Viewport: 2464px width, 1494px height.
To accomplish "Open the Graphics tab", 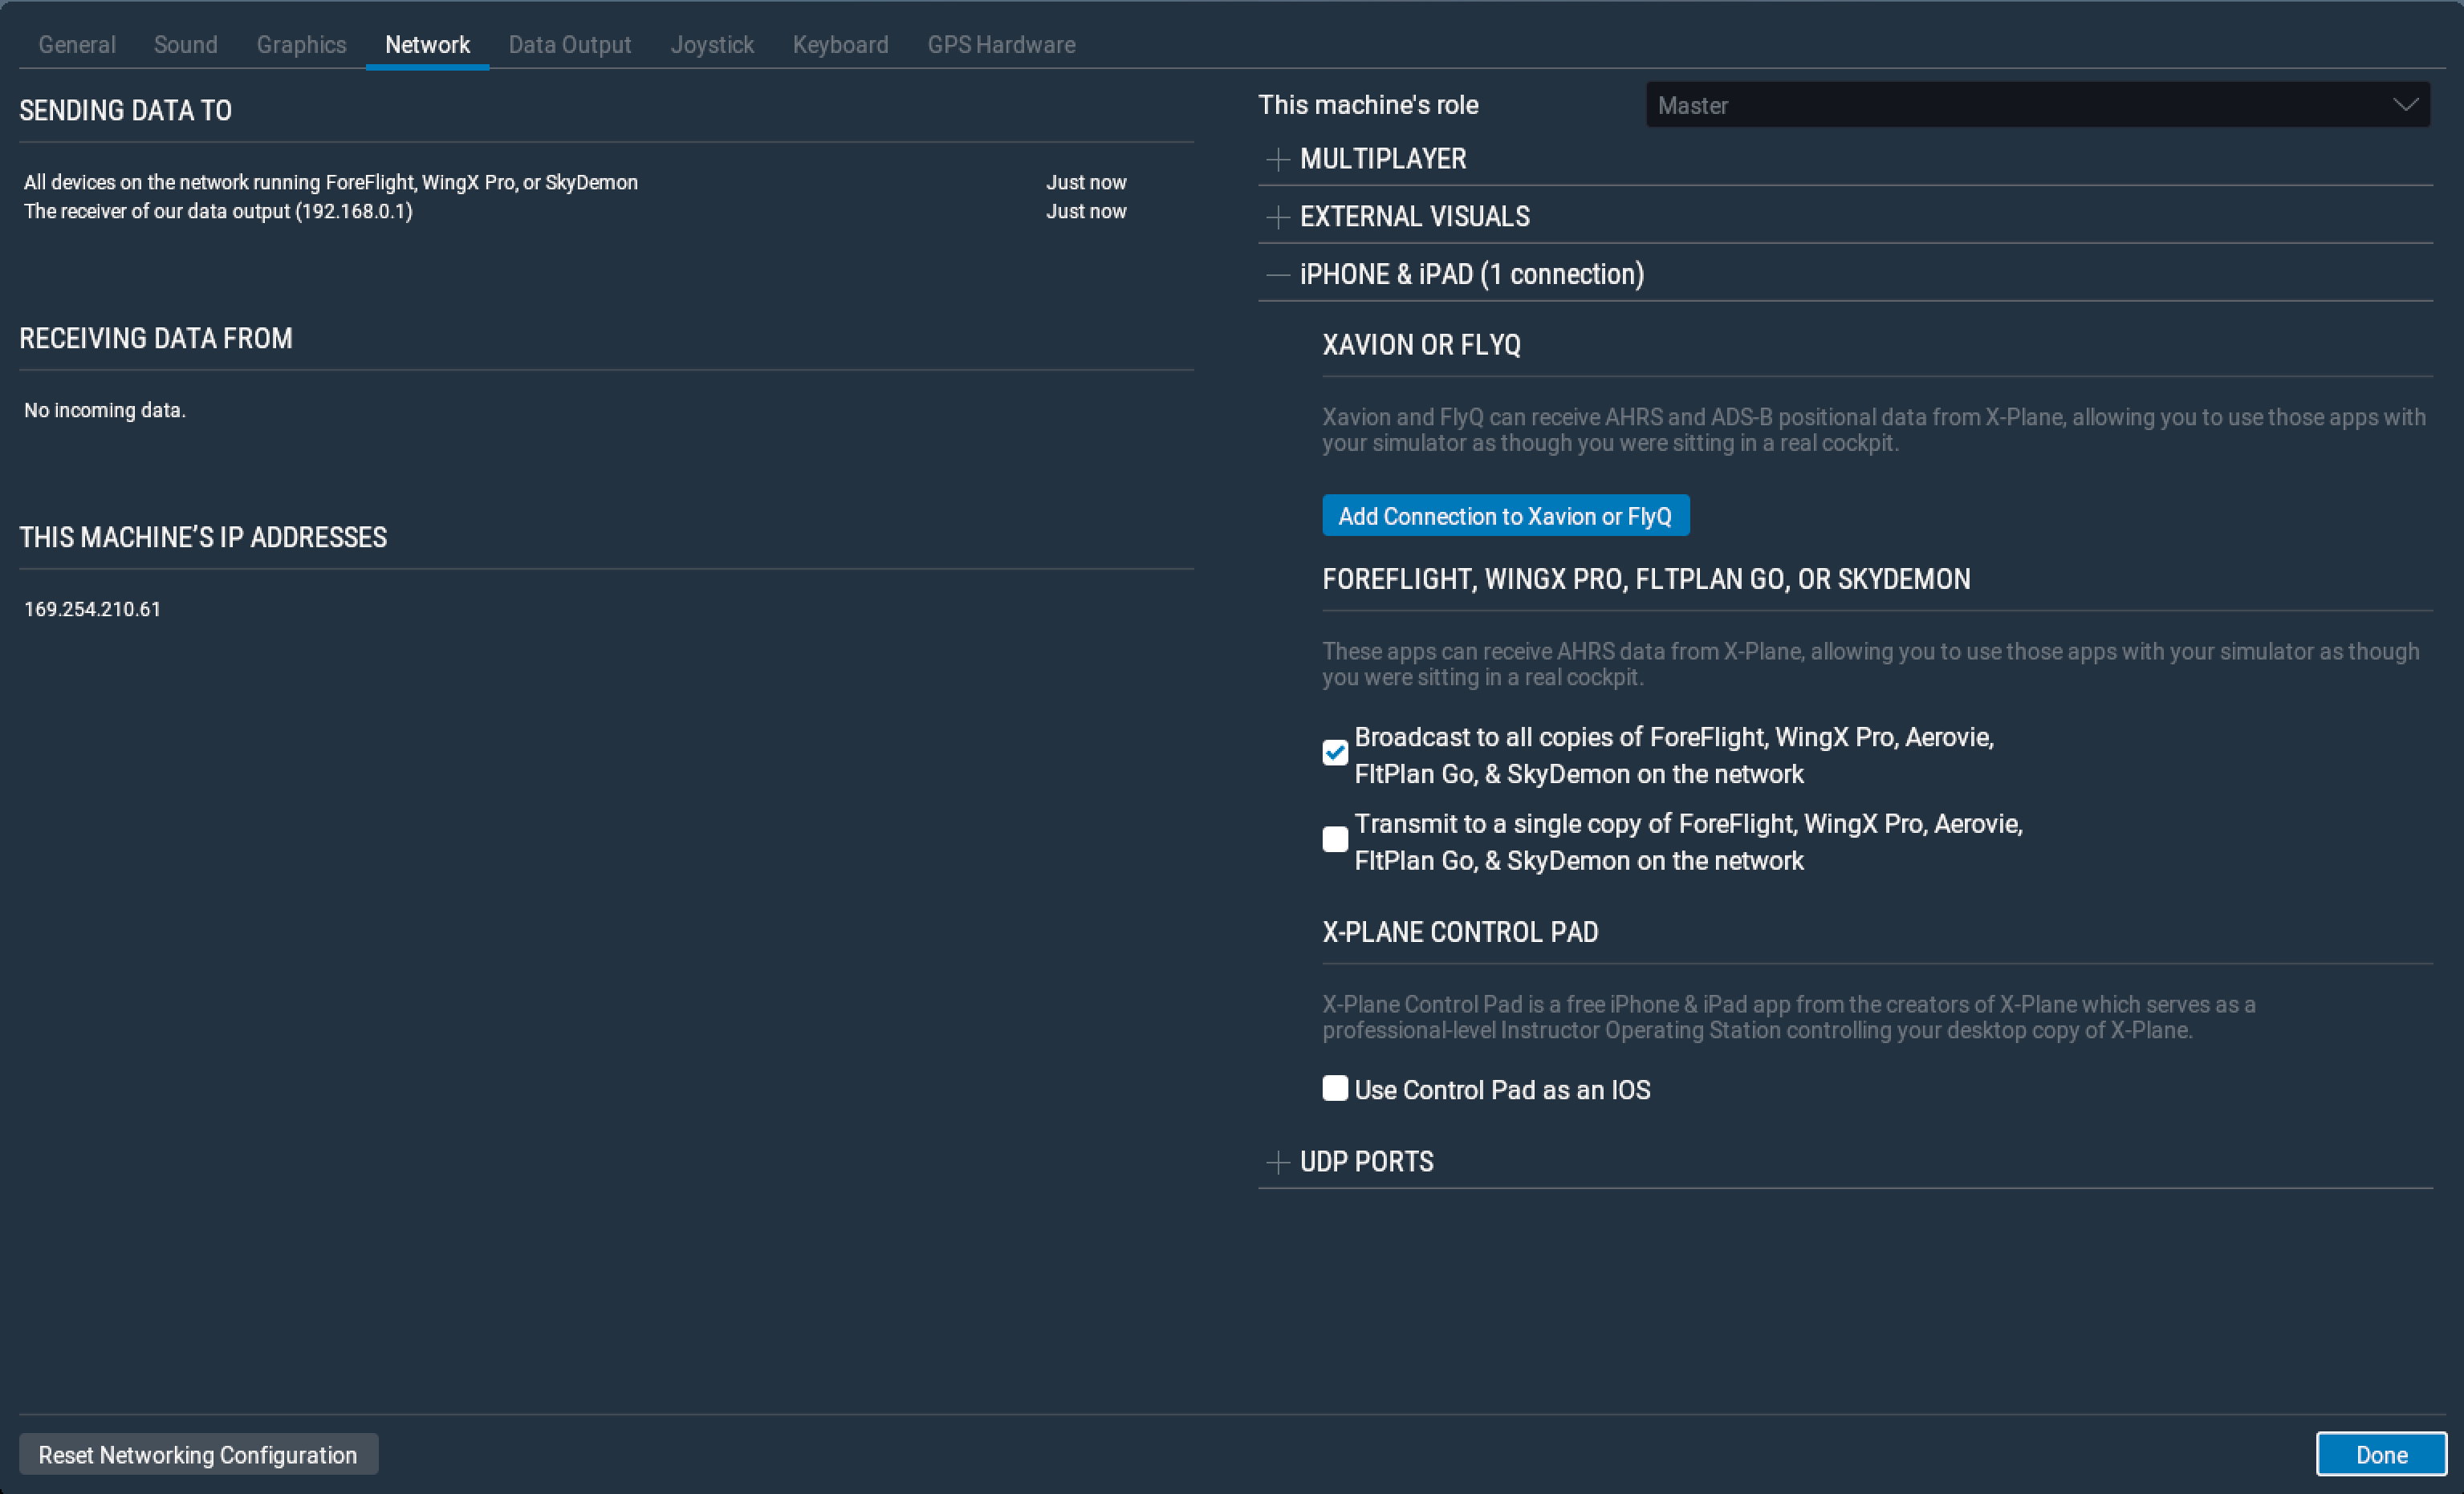I will click(x=301, y=45).
